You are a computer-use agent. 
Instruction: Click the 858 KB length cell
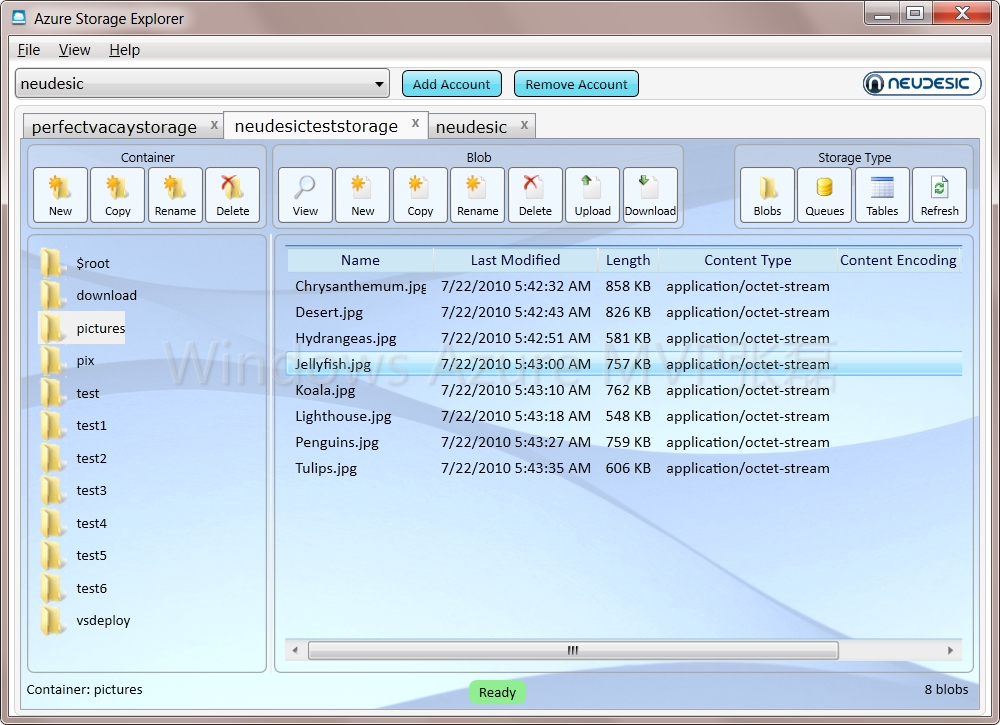(x=628, y=286)
